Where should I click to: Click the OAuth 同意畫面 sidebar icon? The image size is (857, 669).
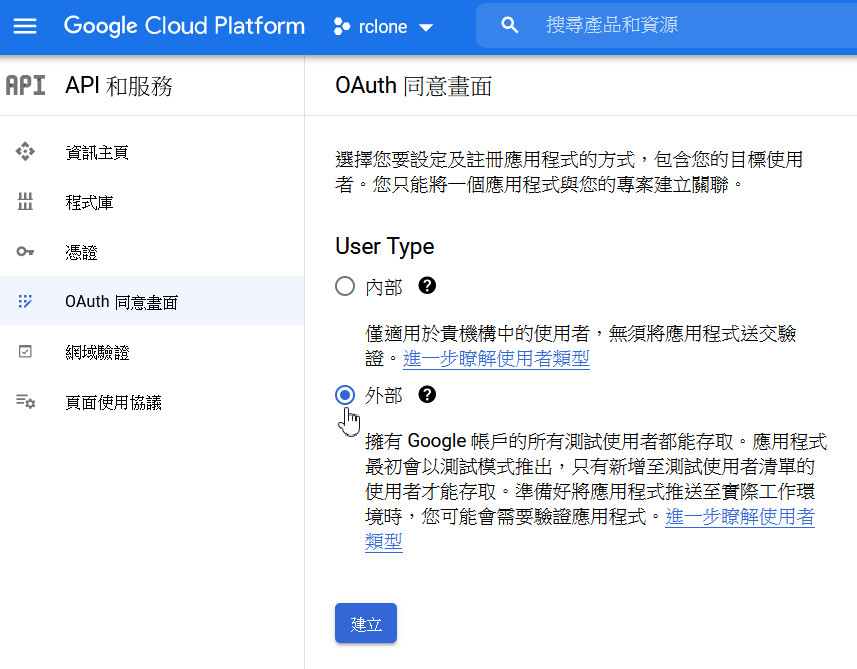pos(26,301)
